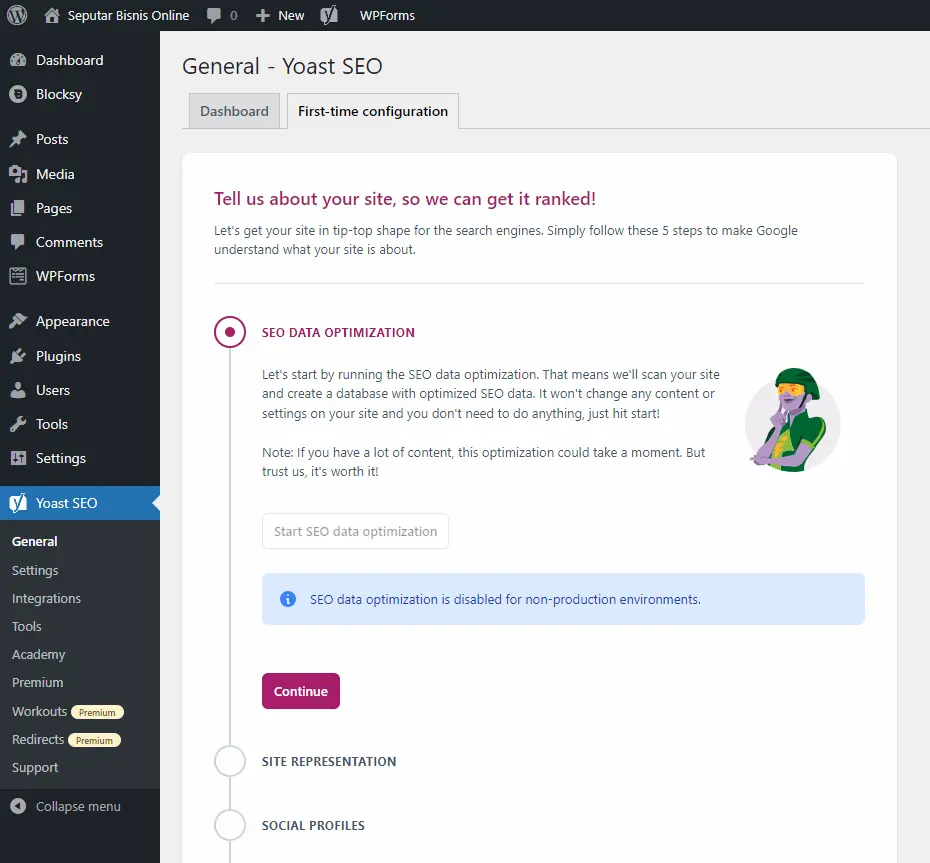The height and width of the screenshot is (863, 930).
Task: Open Integrations under Yoast SEO
Action: point(46,598)
